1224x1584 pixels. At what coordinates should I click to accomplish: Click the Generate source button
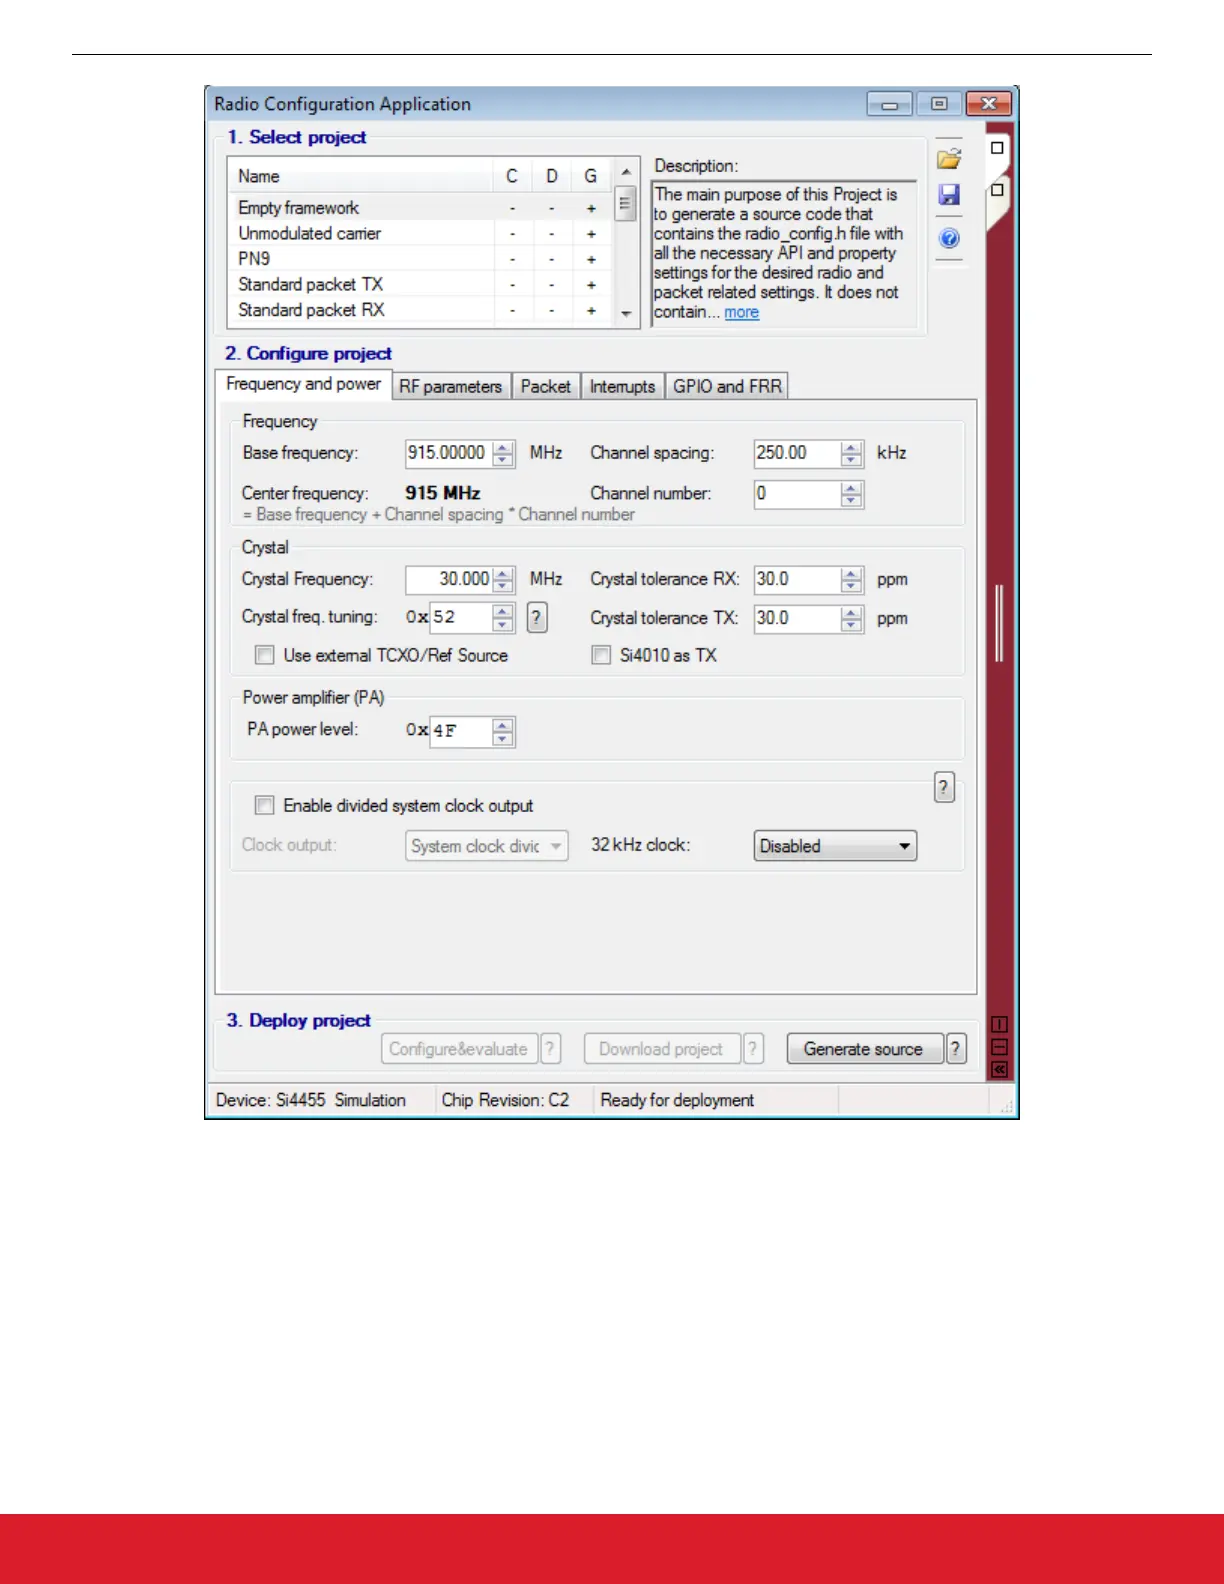[864, 1049]
